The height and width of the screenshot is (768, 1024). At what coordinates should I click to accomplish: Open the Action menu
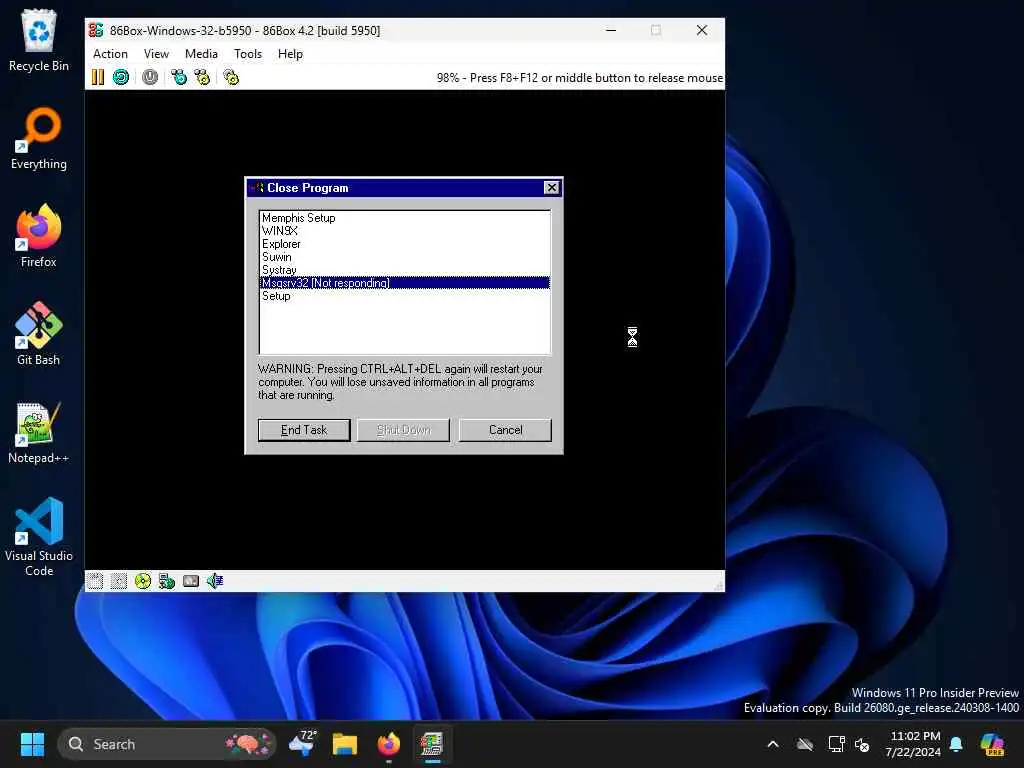click(x=110, y=54)
